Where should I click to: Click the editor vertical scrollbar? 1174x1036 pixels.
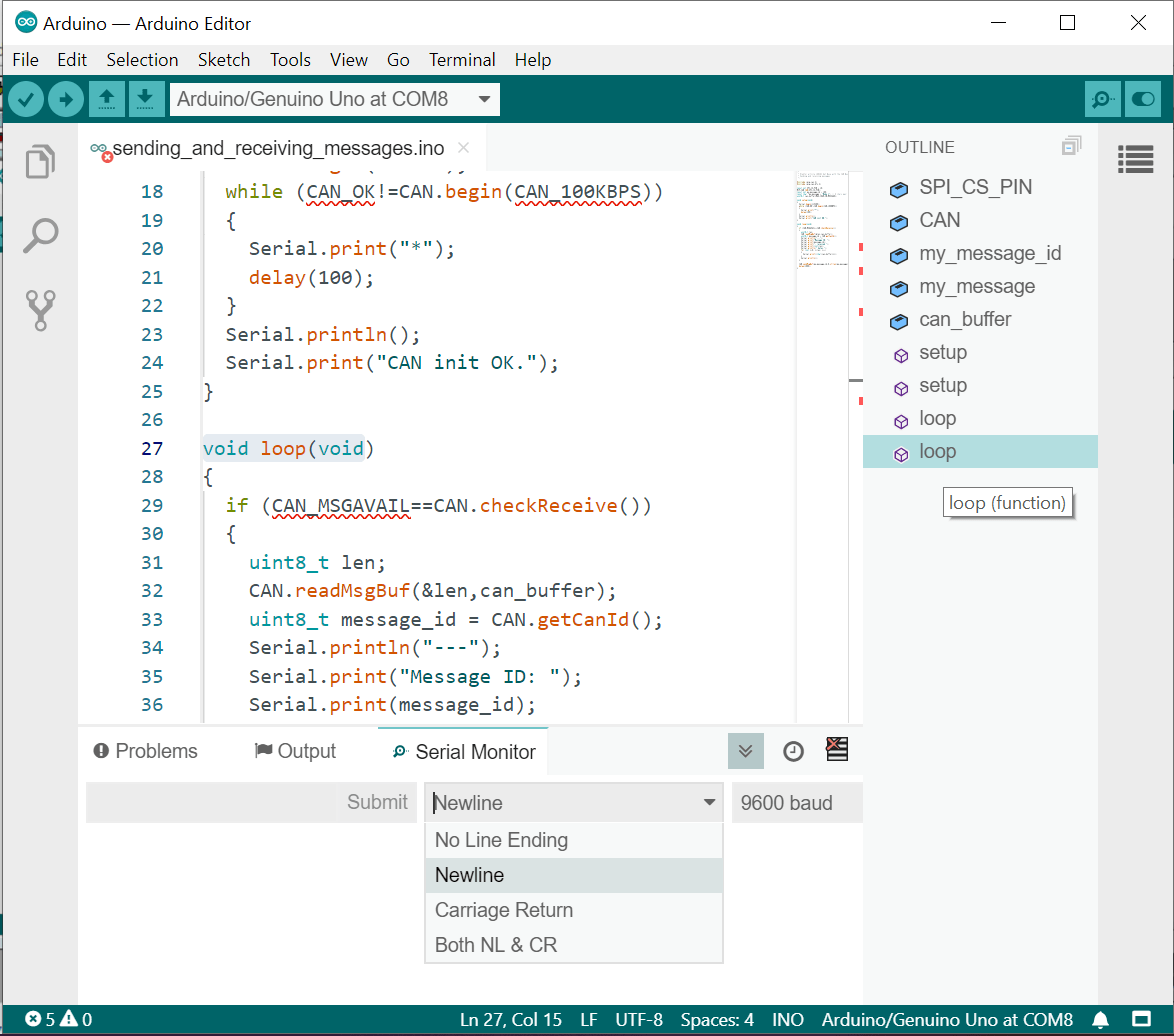856,448
